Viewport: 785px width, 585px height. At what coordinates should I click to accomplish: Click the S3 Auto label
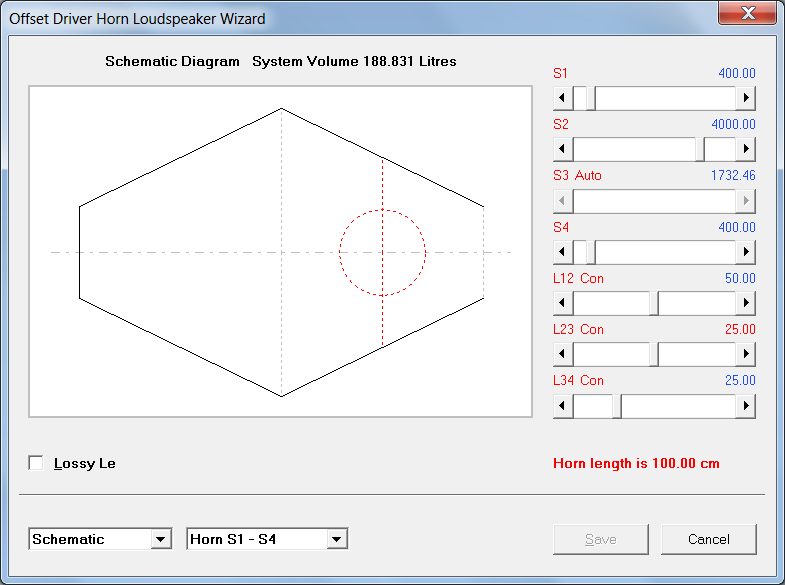[577, 176]
